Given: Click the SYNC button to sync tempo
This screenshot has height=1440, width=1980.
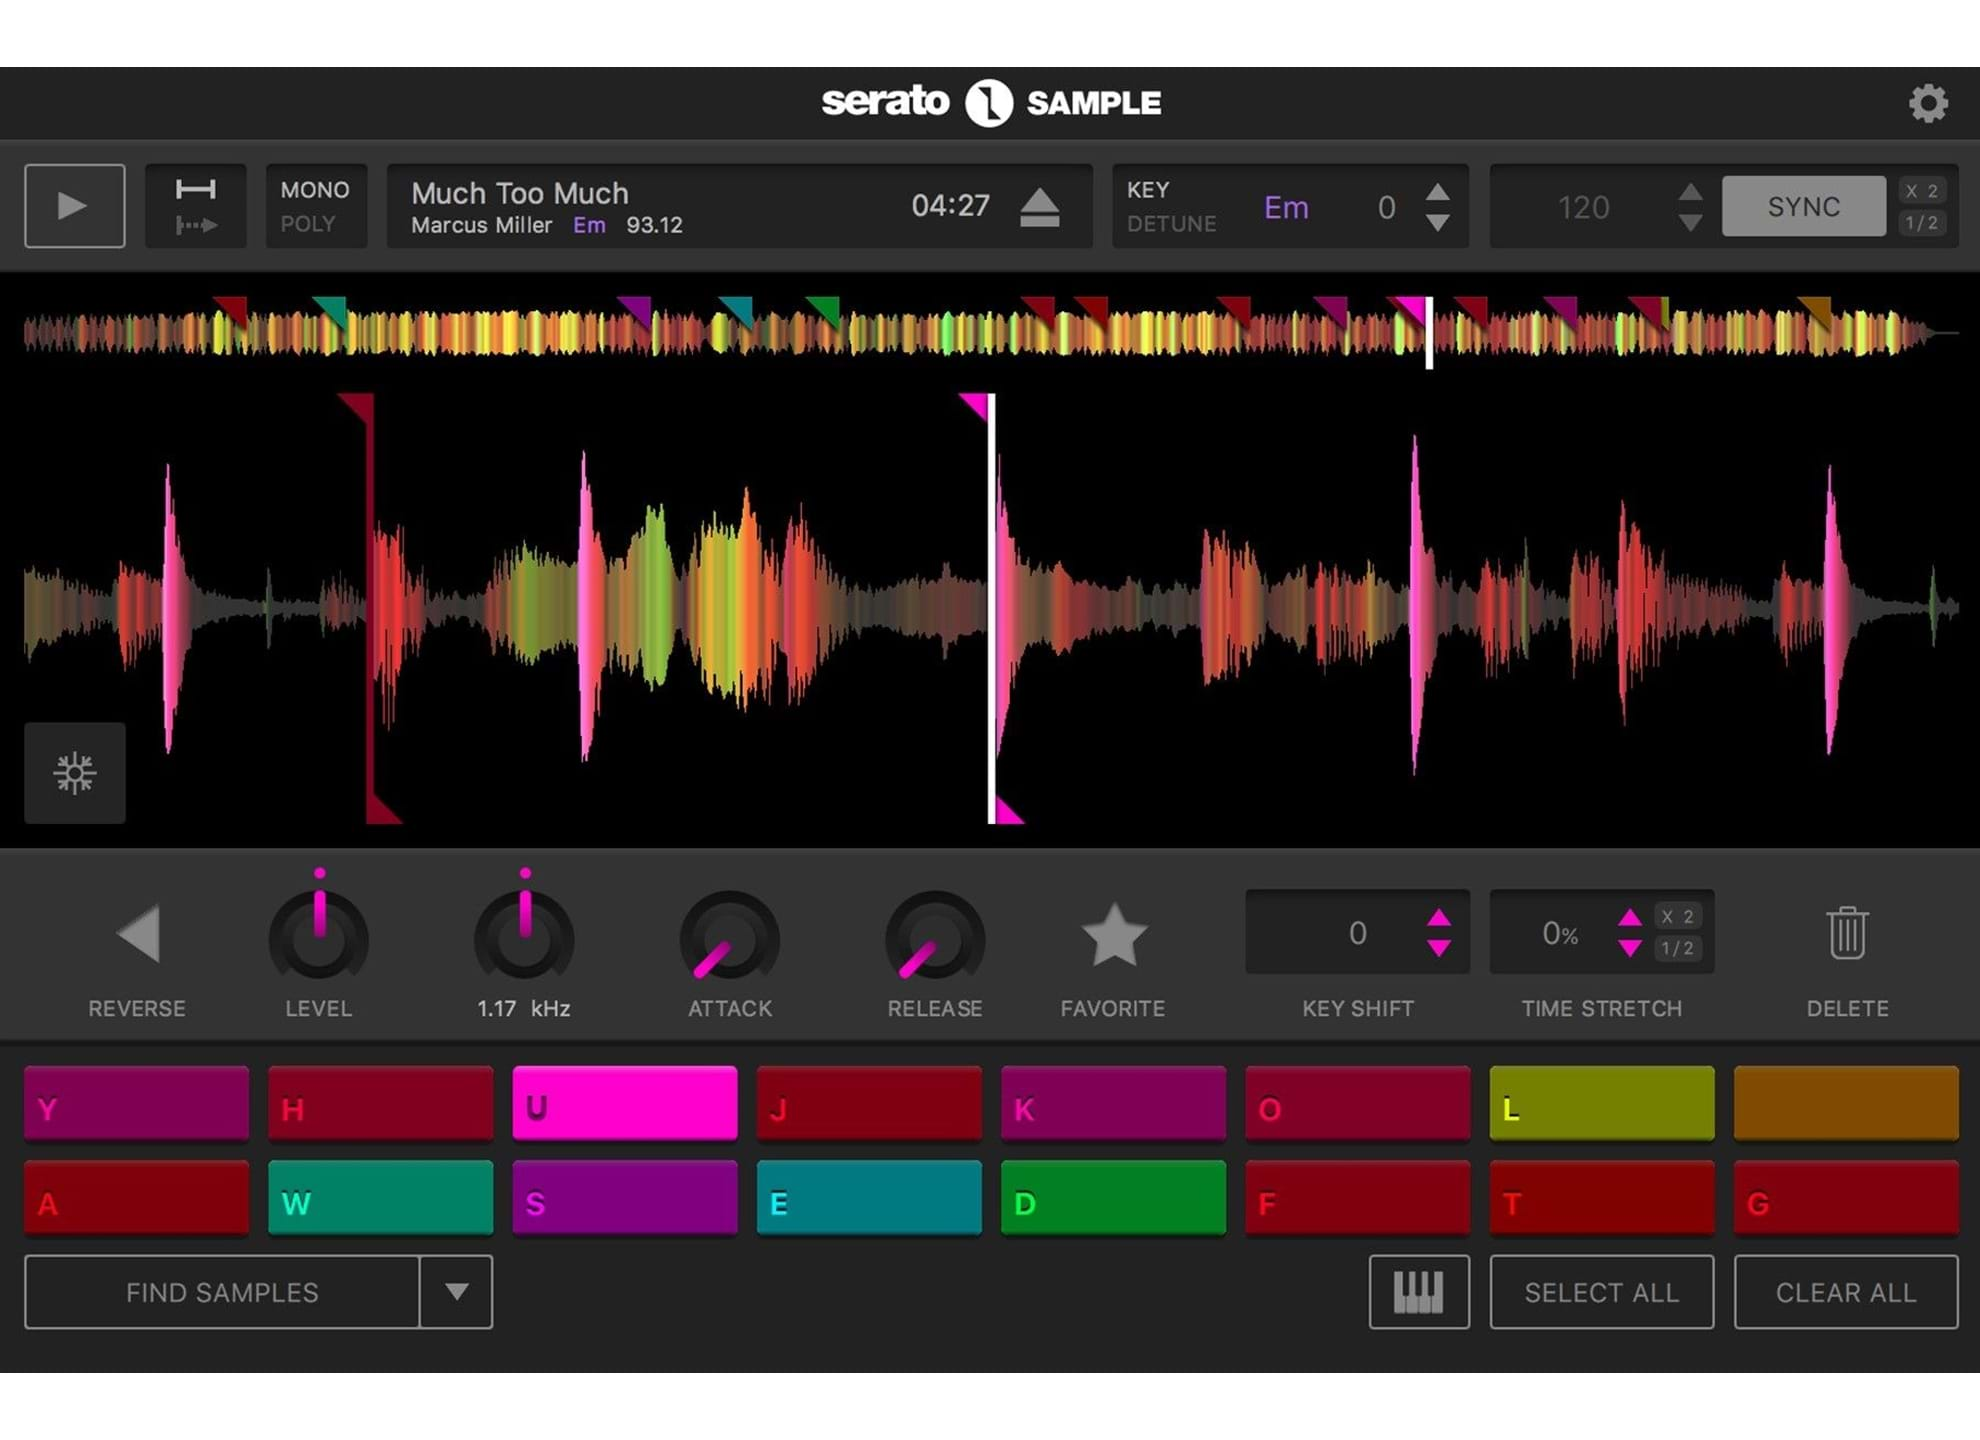Looking at the screenshot, I should point(1802,204).
